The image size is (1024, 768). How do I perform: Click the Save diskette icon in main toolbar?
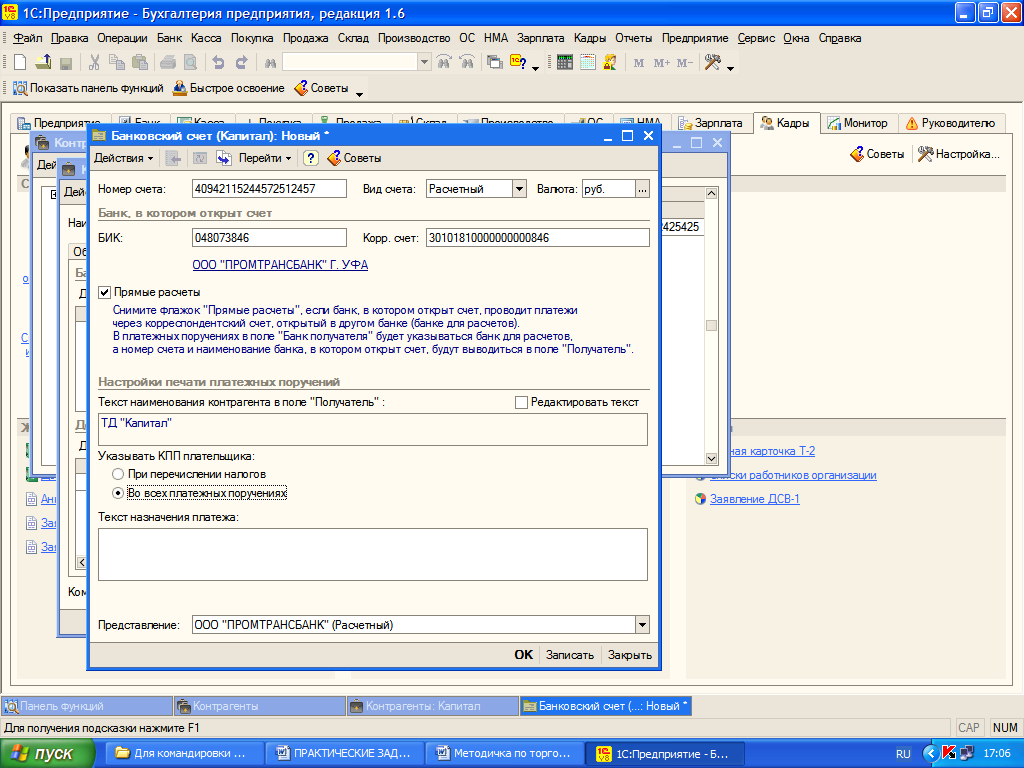pyautogui.click(x=65, y=63)
